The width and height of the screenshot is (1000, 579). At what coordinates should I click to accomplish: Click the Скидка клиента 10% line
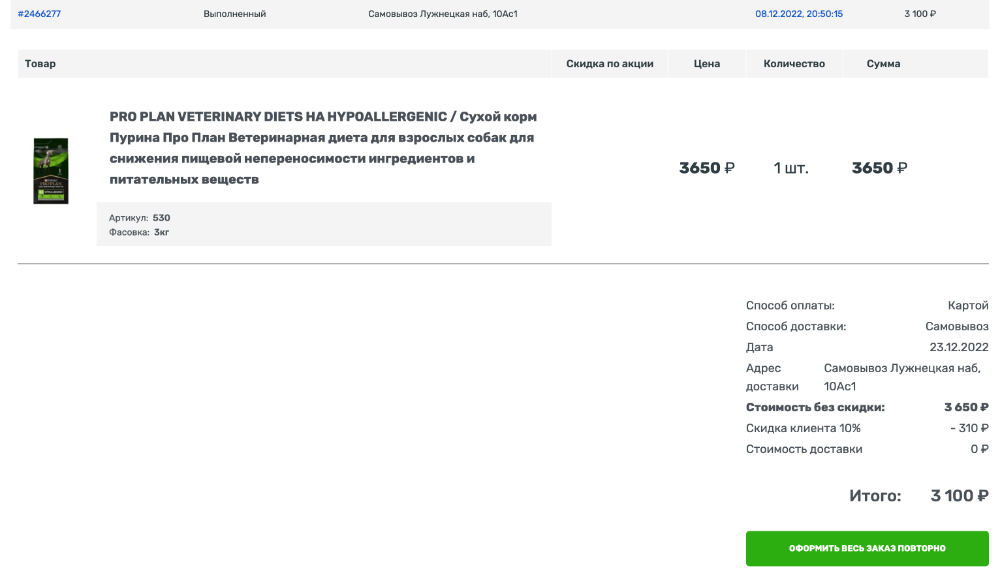[803, 428]
